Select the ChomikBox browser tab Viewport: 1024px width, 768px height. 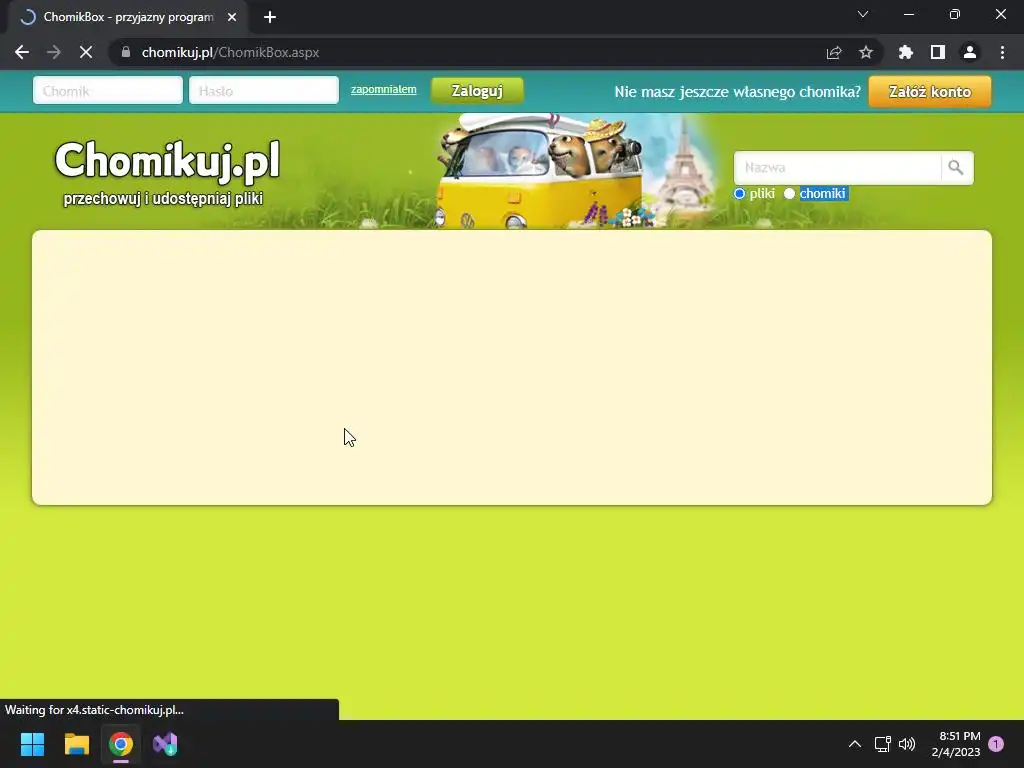pyautogui.click(x=128, y=18)
